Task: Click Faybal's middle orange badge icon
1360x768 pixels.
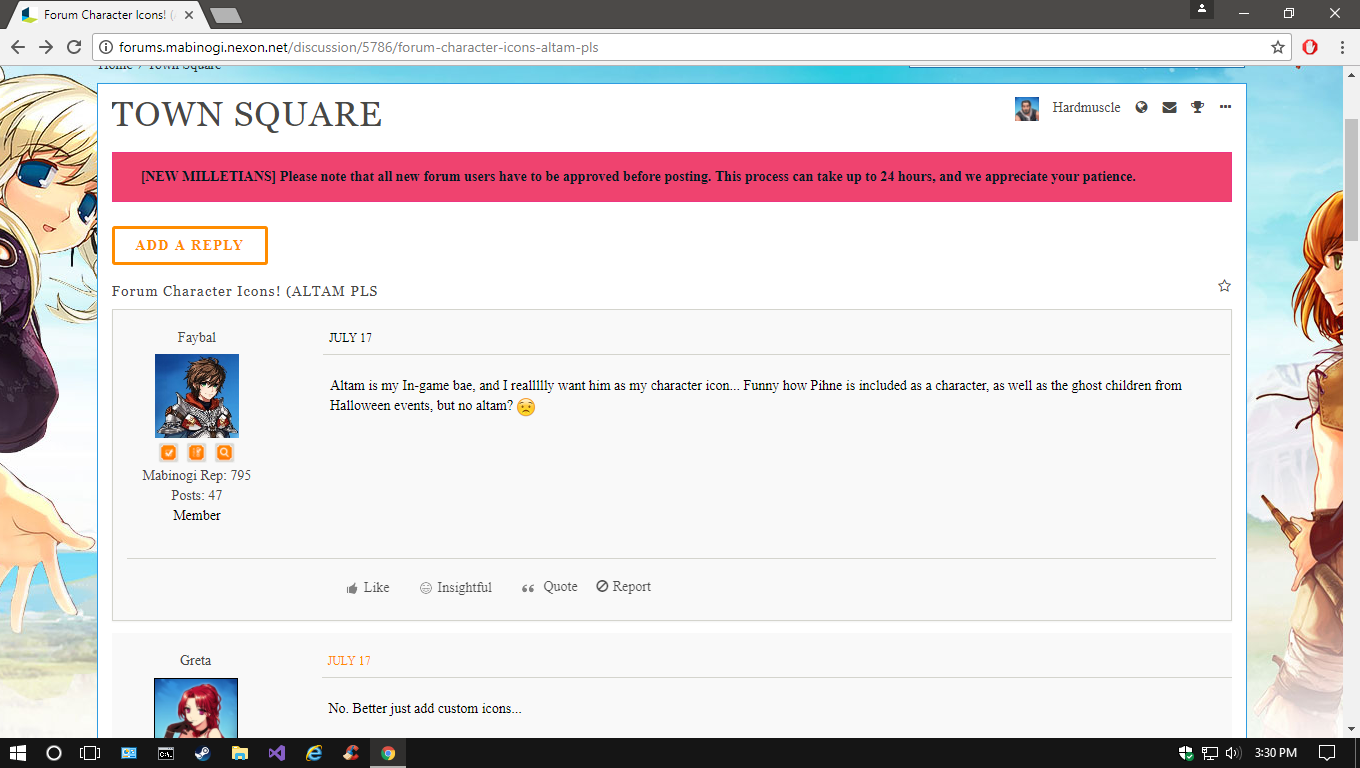Action: click(x=196, y=453)
